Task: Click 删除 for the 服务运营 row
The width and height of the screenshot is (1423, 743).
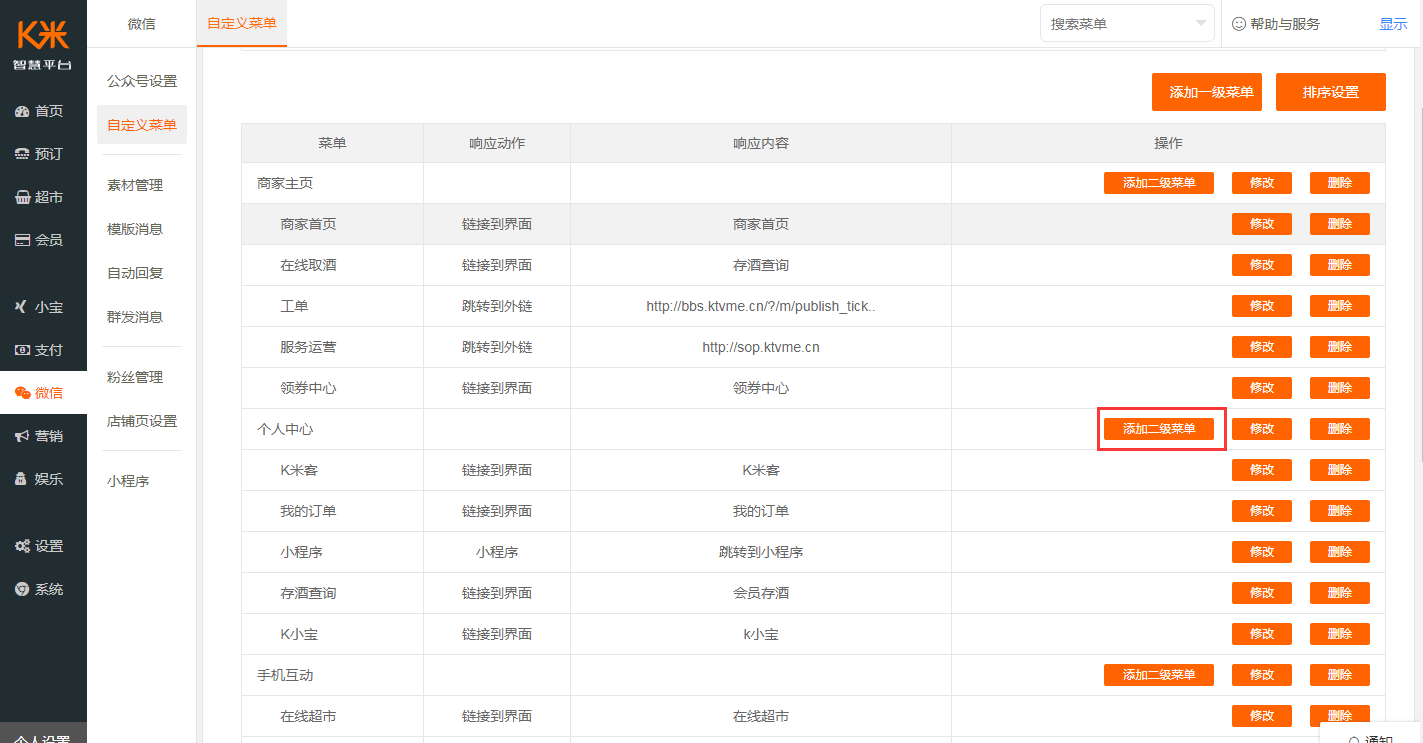Action: [1340, 347]
